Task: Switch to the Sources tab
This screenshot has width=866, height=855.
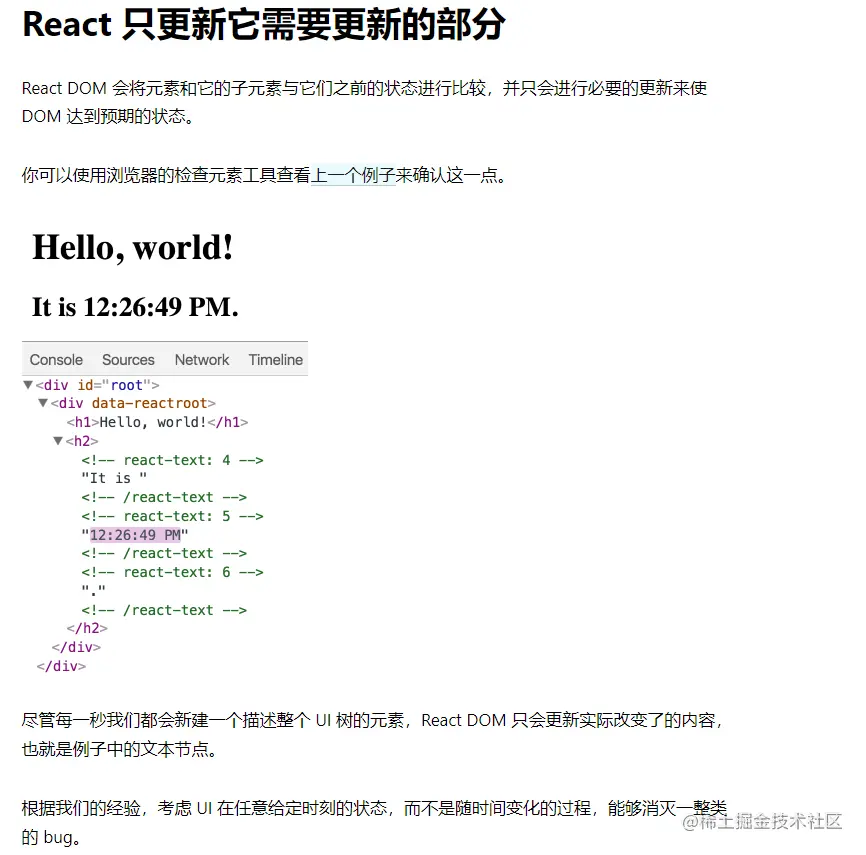Action: 128,360
